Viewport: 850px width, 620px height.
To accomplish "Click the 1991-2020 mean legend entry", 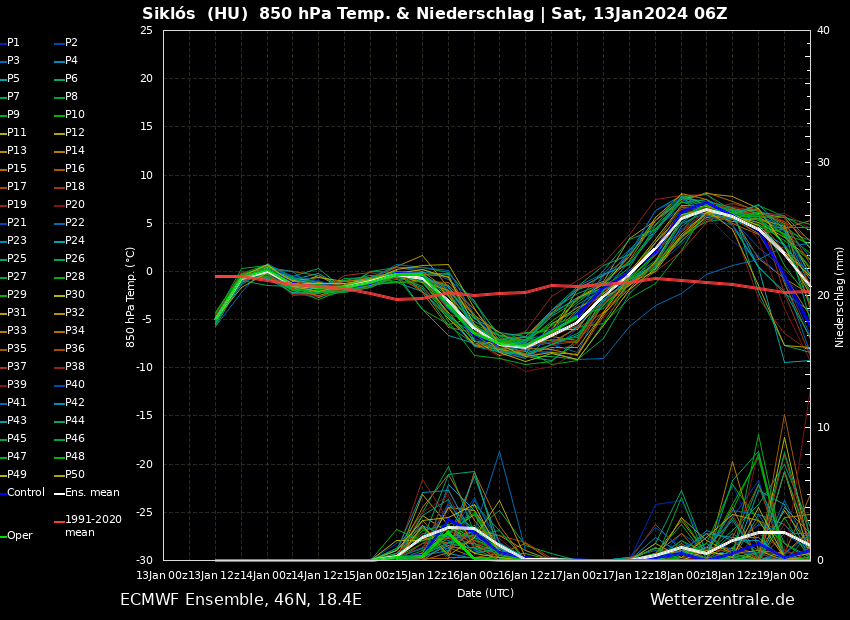I will (93, 526).
